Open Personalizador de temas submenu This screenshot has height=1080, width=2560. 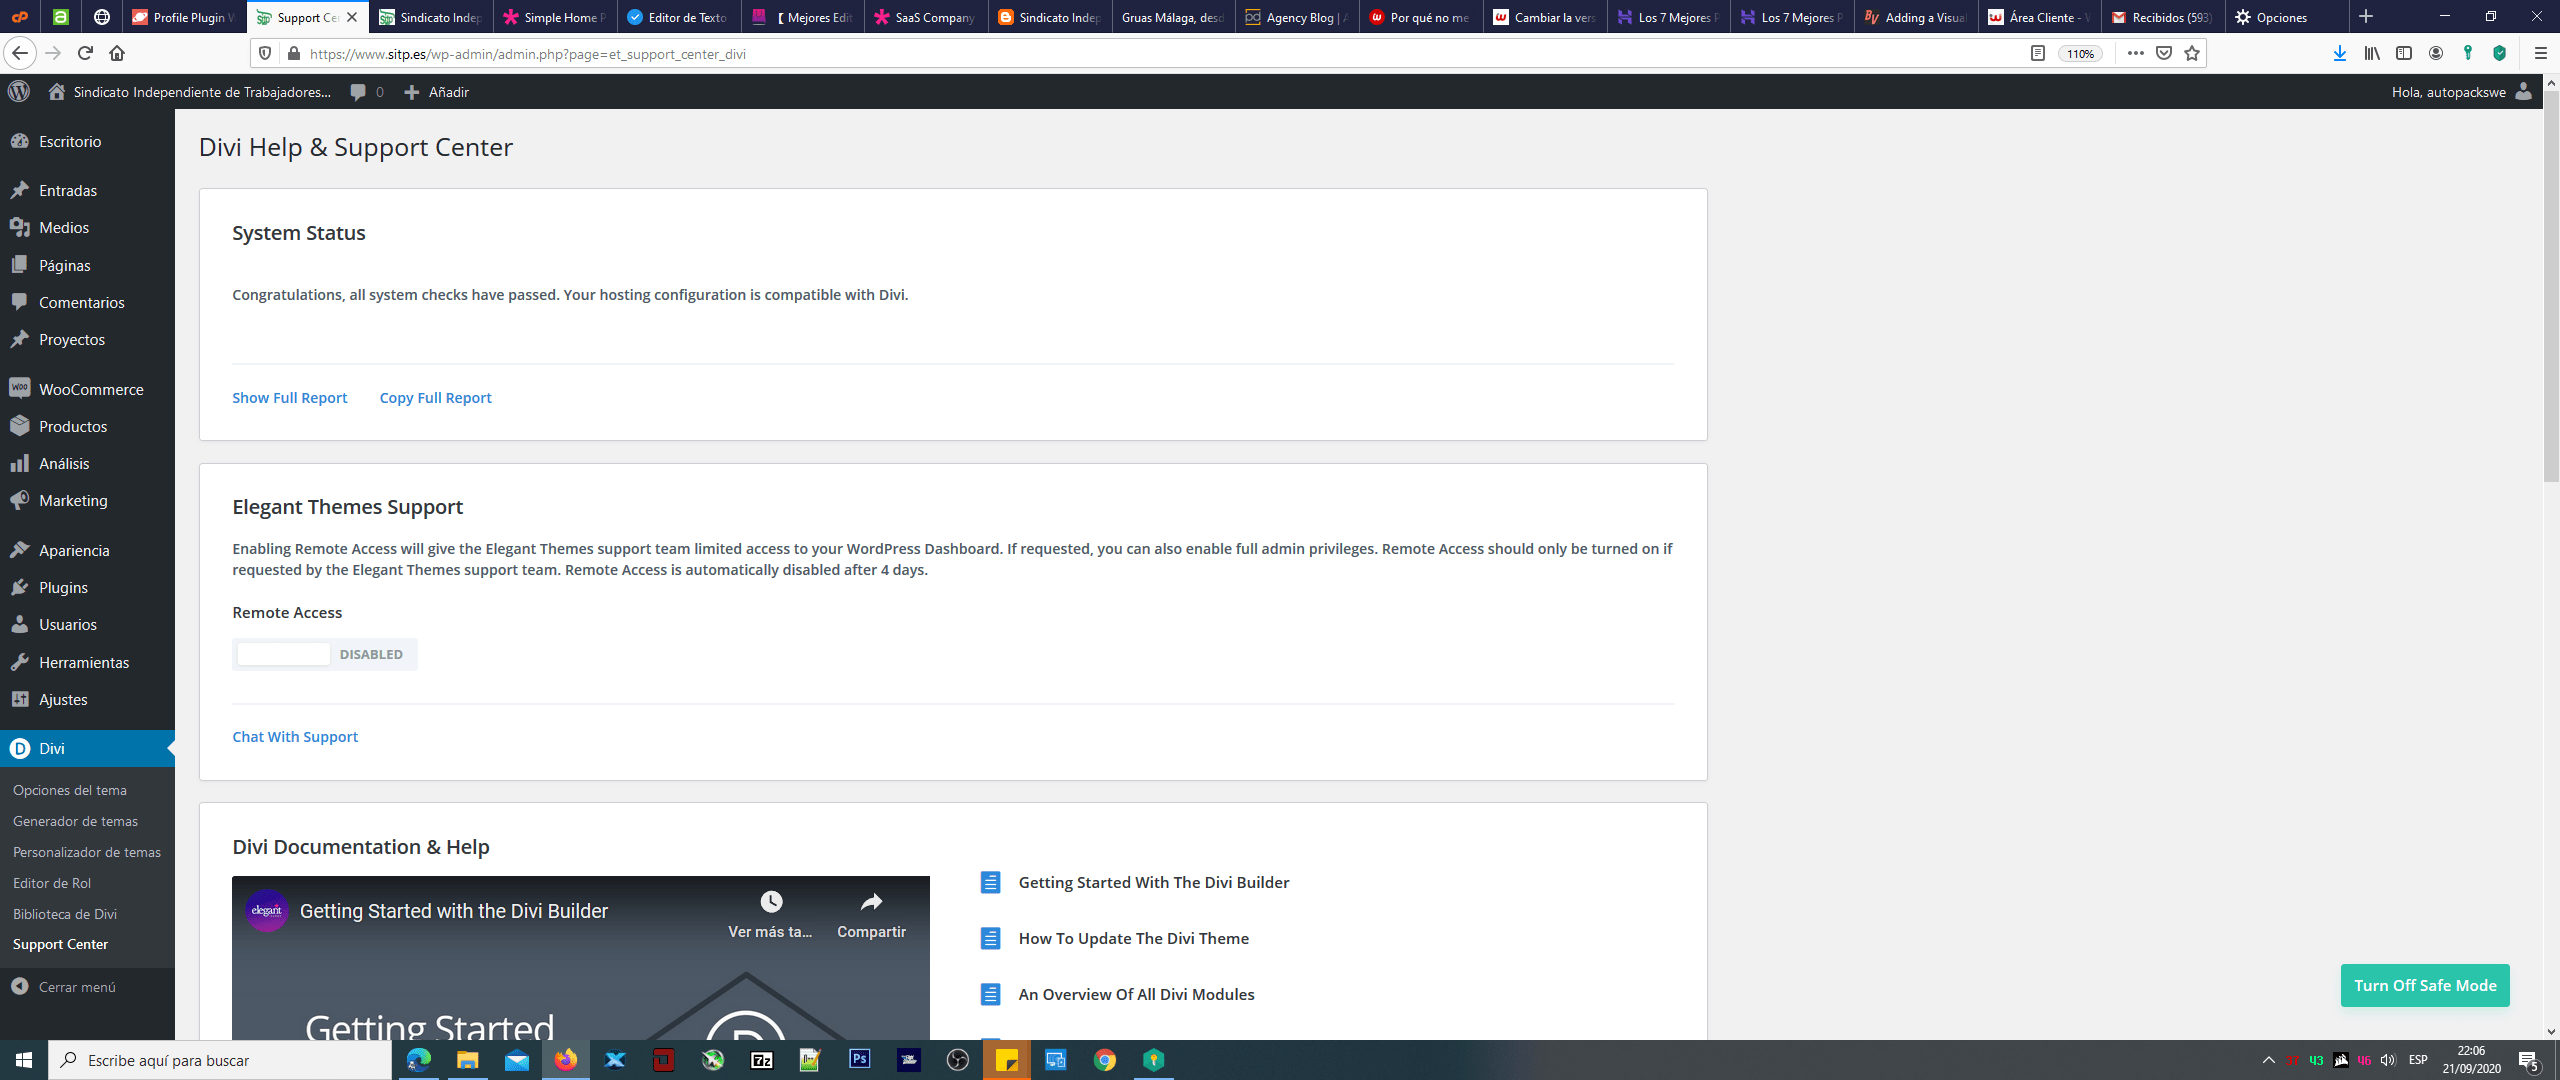tap(87, 852)
